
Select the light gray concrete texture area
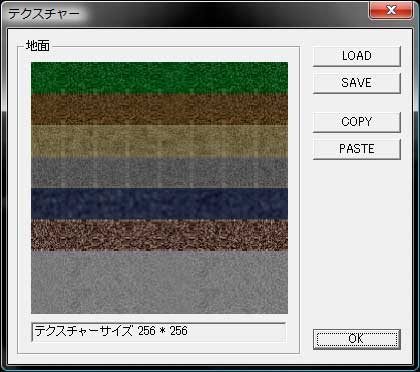click(x=159, y=282)
